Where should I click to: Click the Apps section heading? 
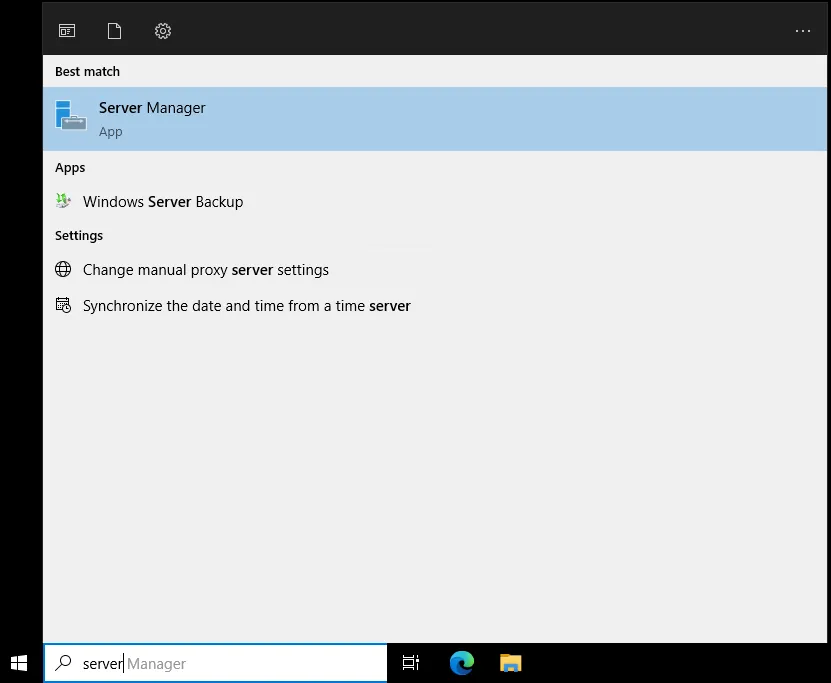(70, 167)
